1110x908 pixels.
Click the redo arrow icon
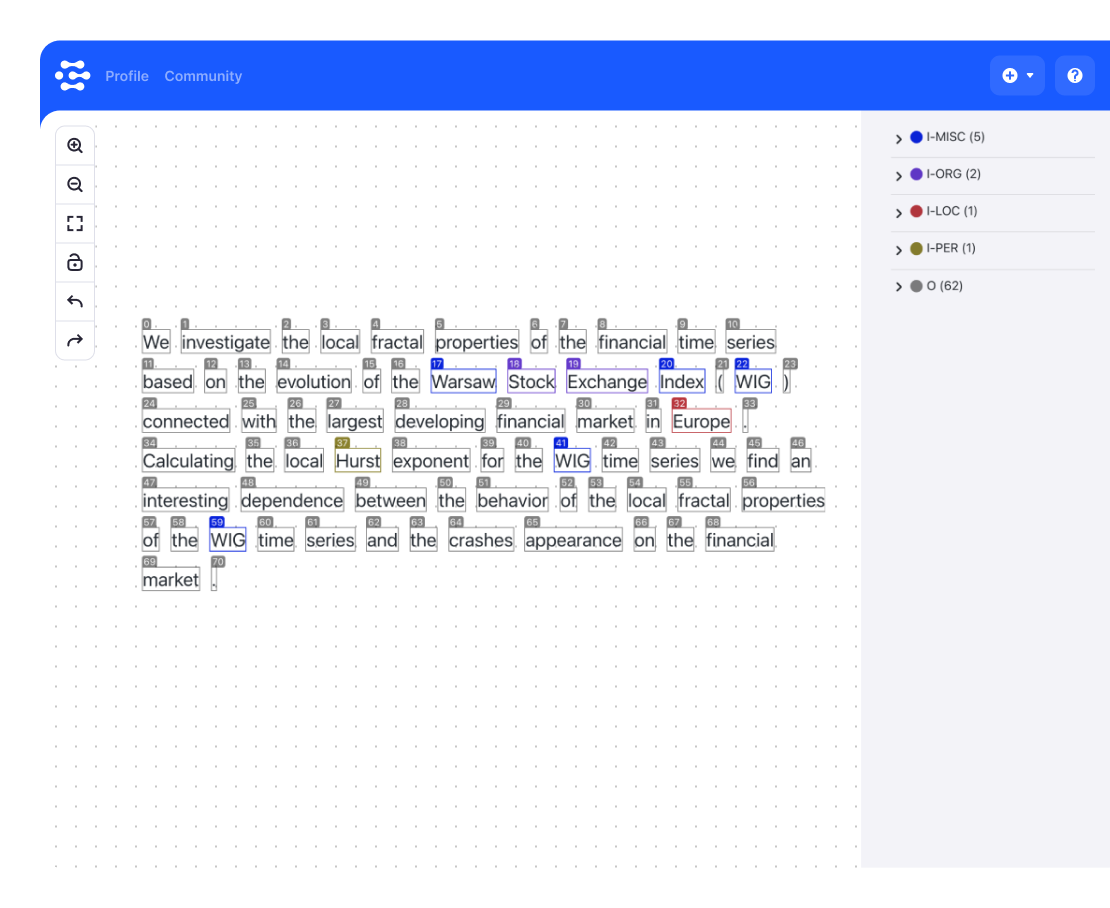75,341
